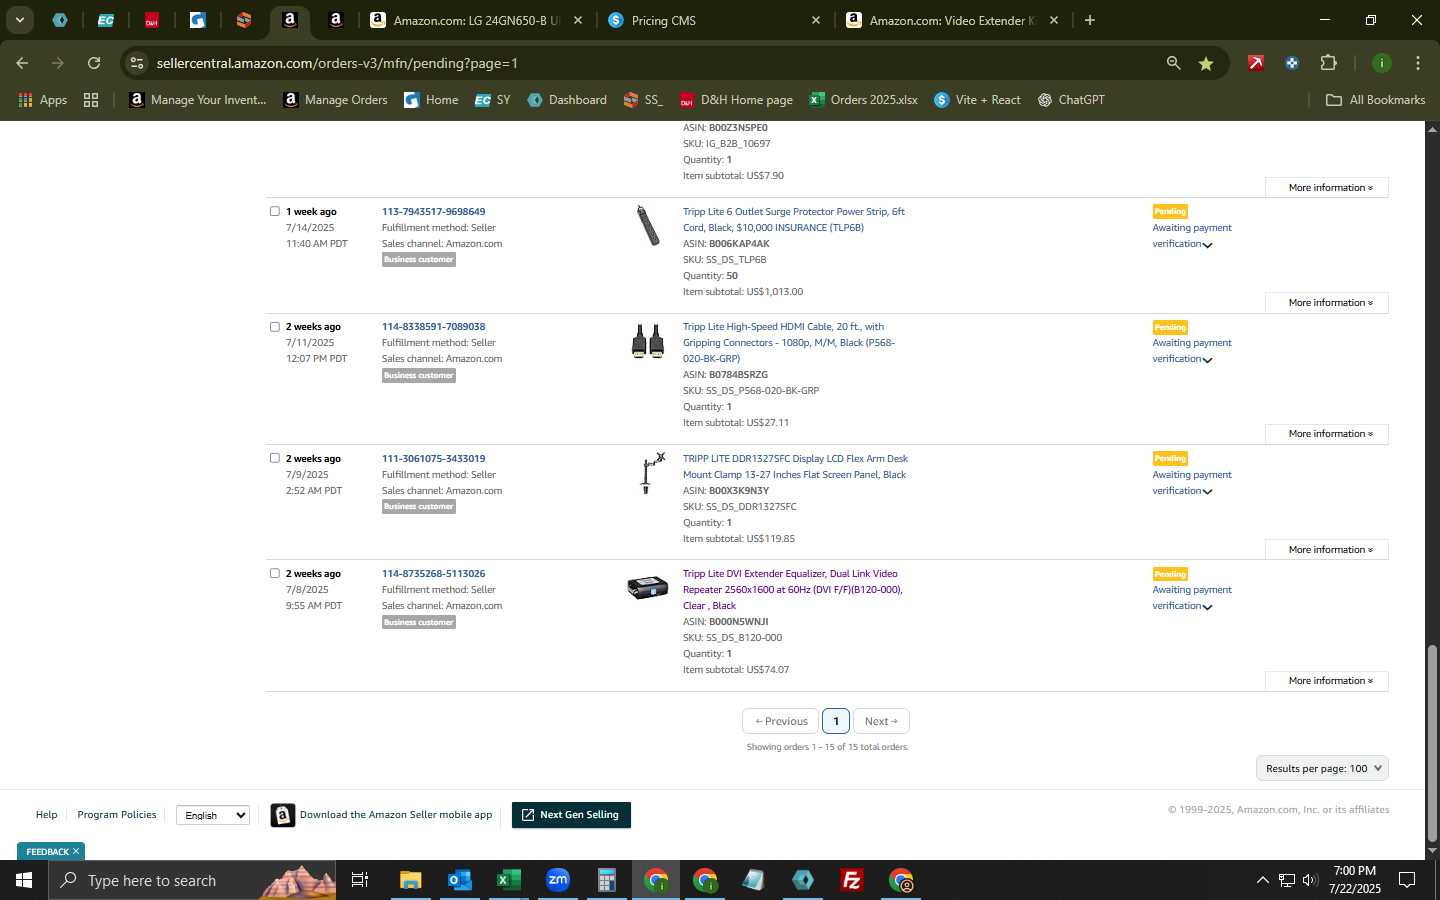Open the Chrome extensions puzzle icon
The image size is (1440, 900).
tap(1328, 63)
